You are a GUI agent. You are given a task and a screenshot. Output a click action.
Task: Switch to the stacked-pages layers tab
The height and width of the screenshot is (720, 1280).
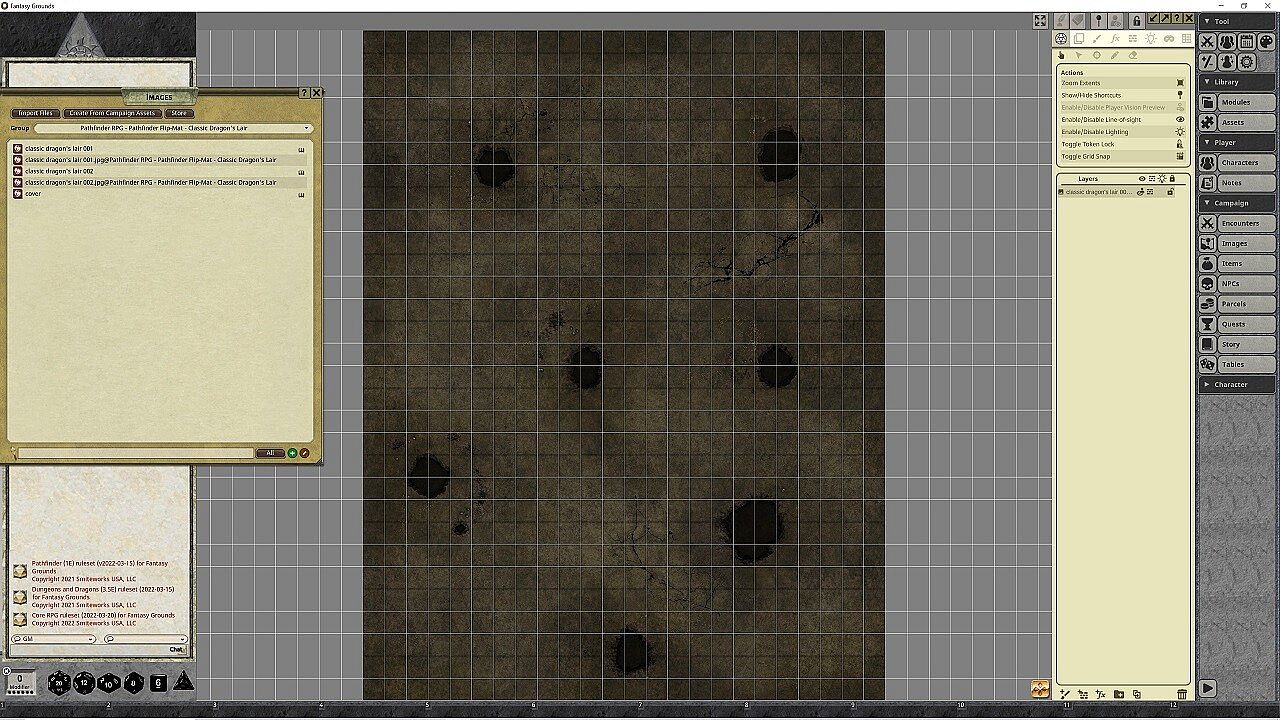click(1079, 39)
